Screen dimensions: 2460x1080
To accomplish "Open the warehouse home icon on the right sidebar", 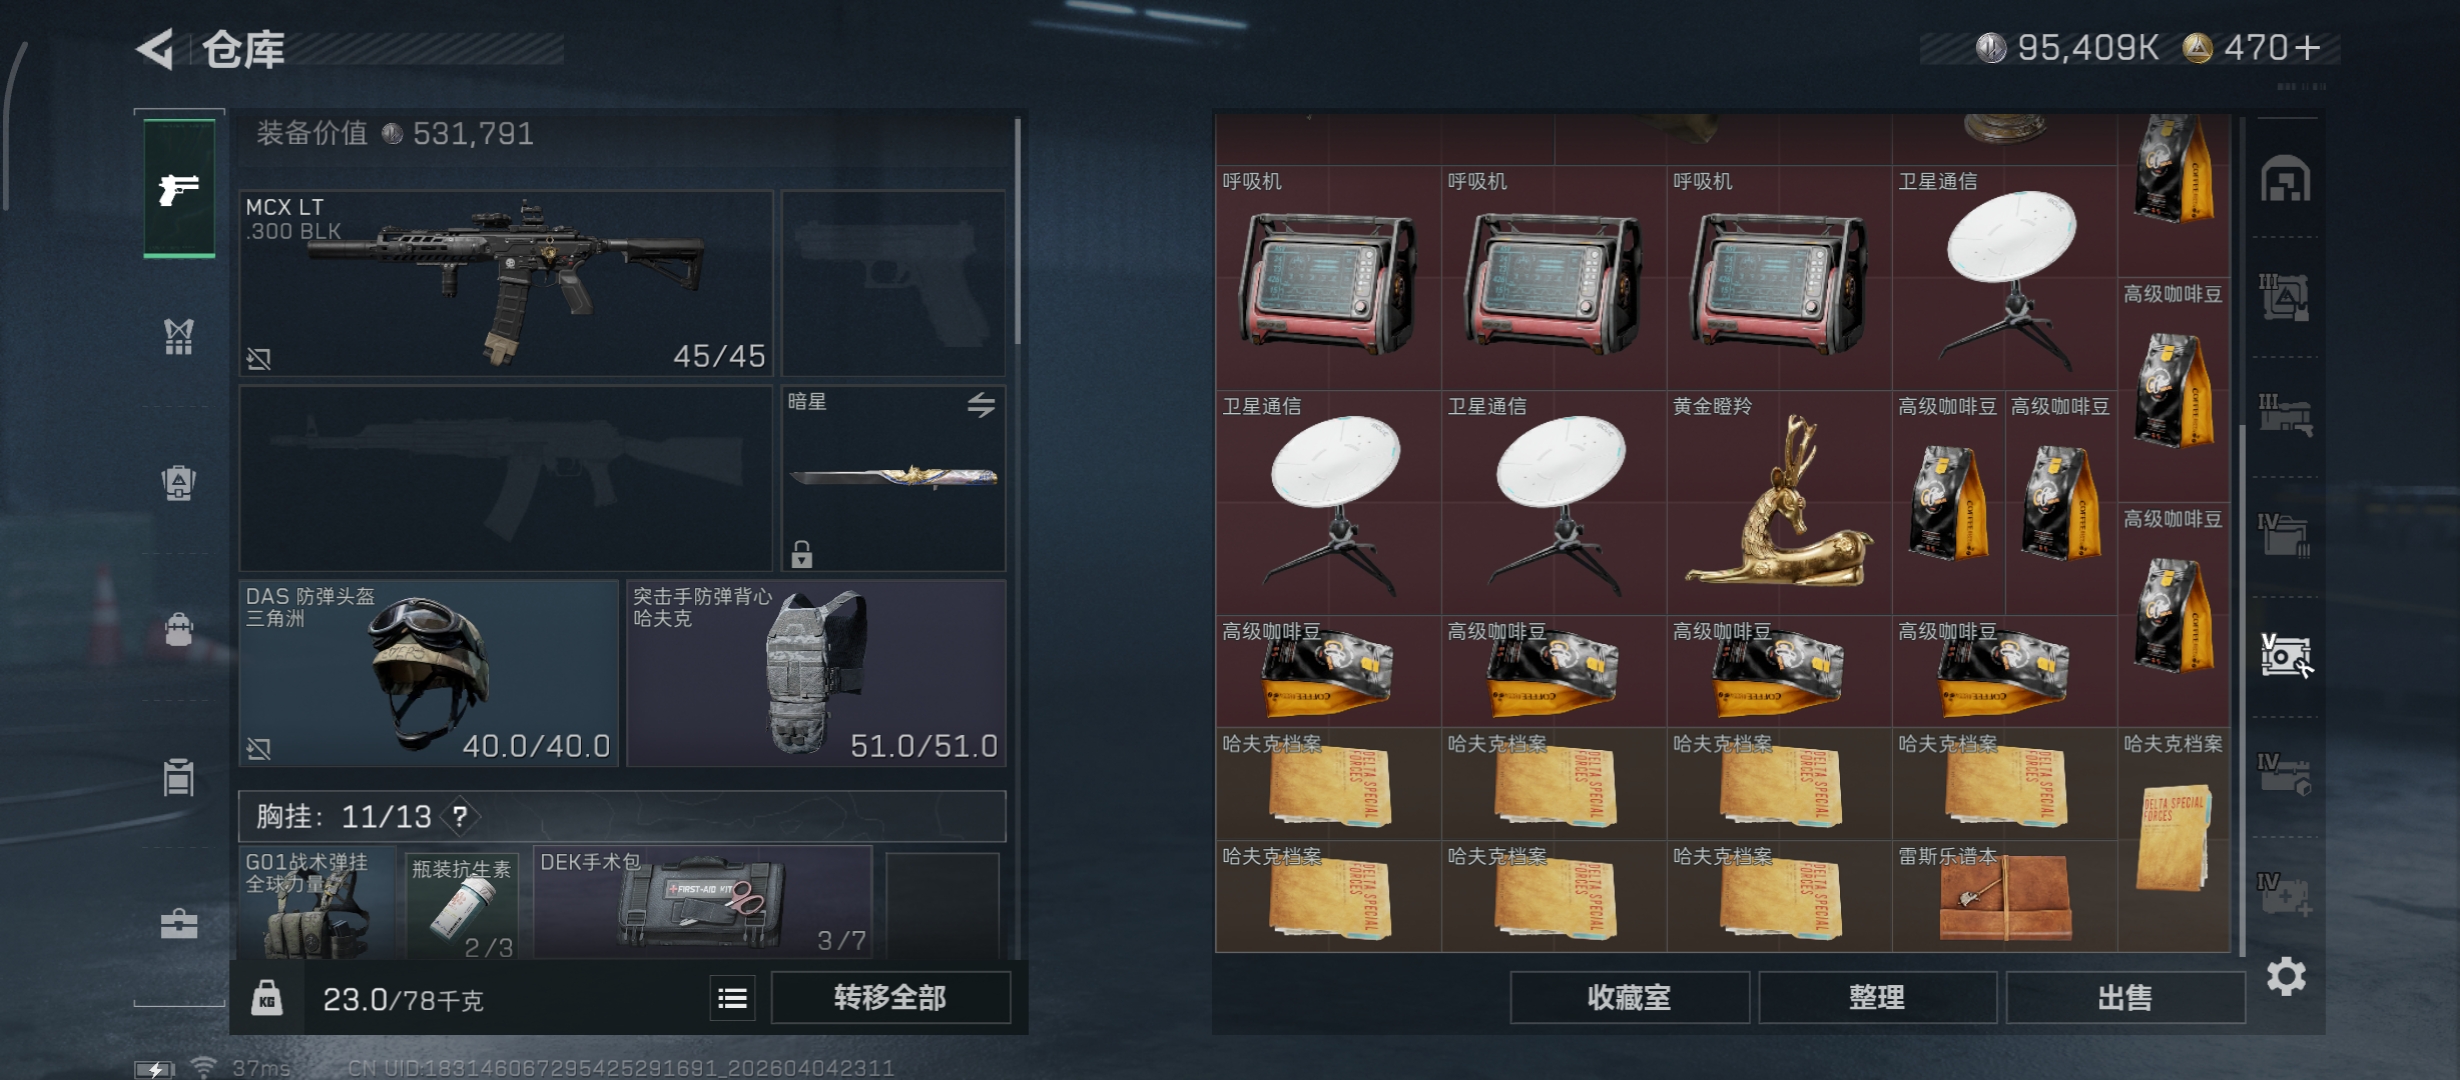I will point(2286,179).
